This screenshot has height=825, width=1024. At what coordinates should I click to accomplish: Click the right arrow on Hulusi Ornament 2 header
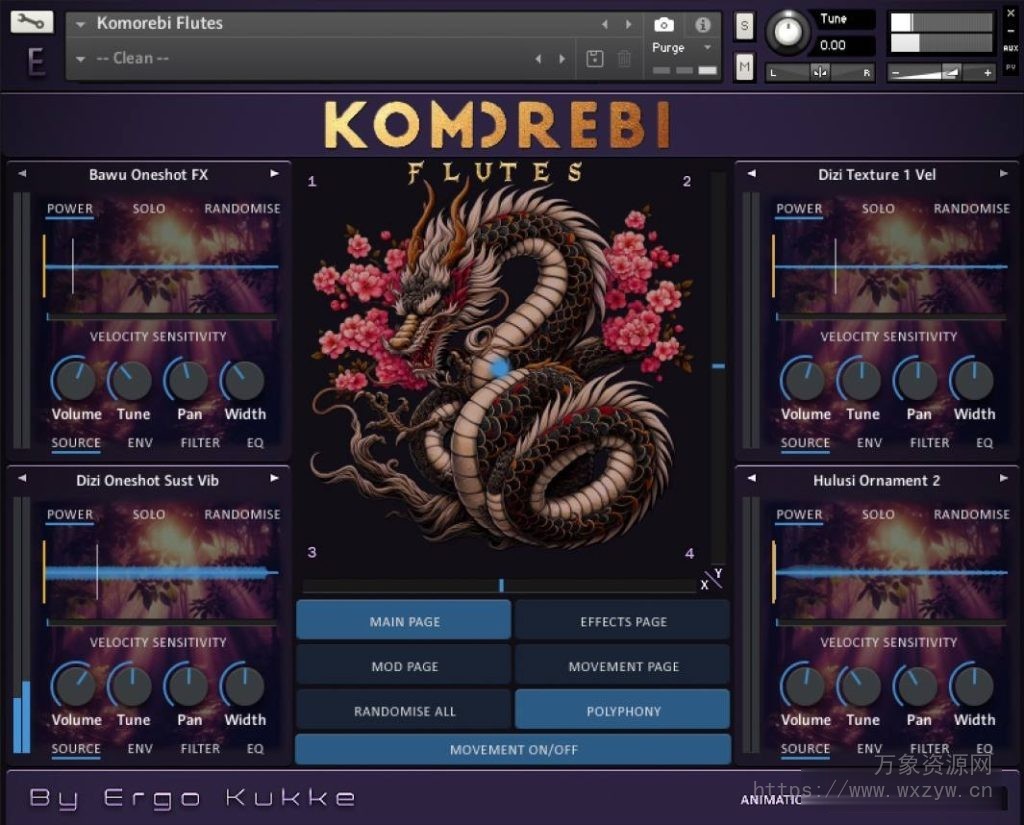(x=1004, y=480)
